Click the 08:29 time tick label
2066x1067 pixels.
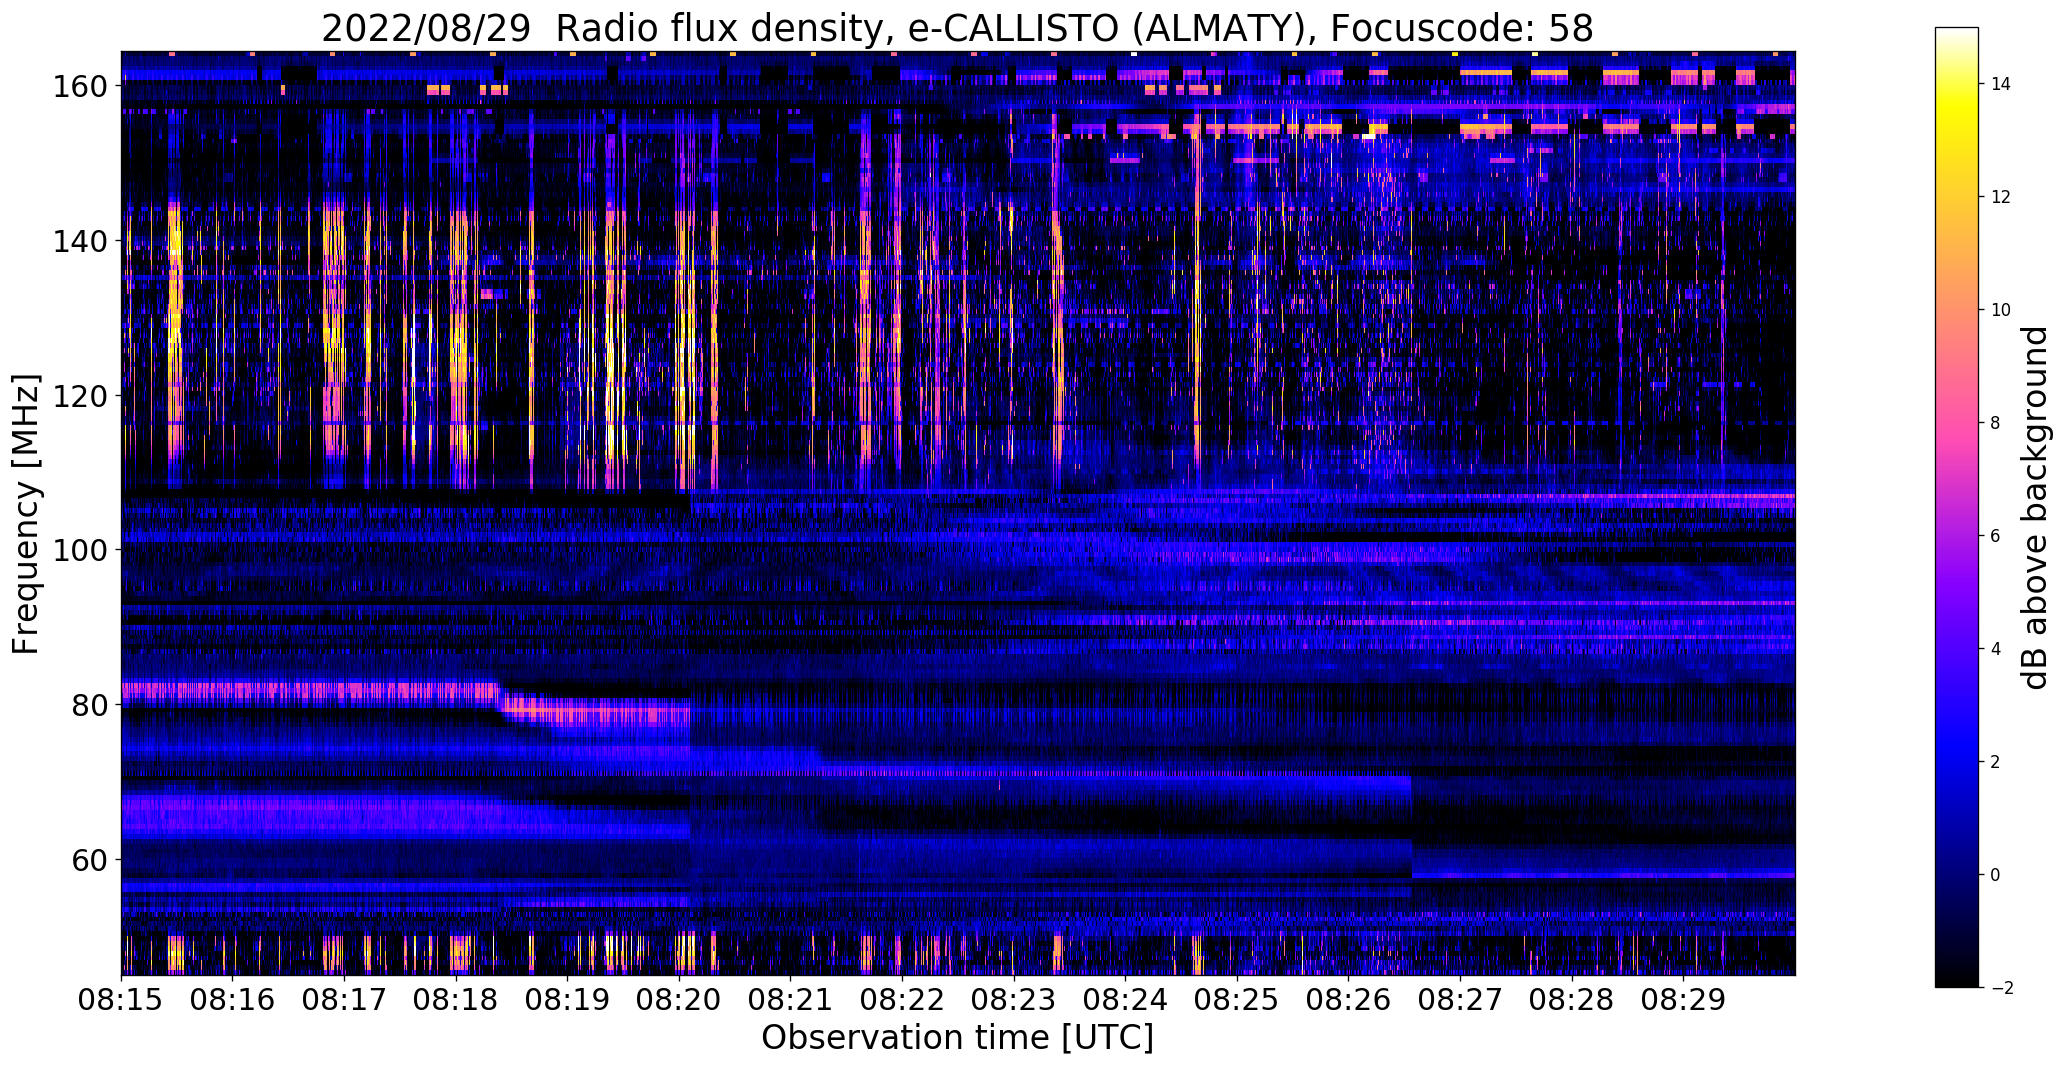click(1683, 1000)
